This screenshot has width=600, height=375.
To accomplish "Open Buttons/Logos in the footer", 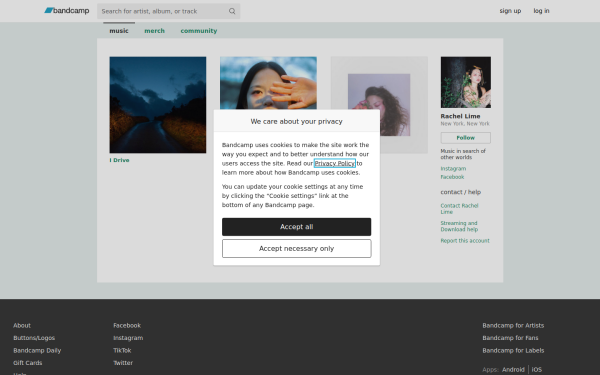I will 34,338.
